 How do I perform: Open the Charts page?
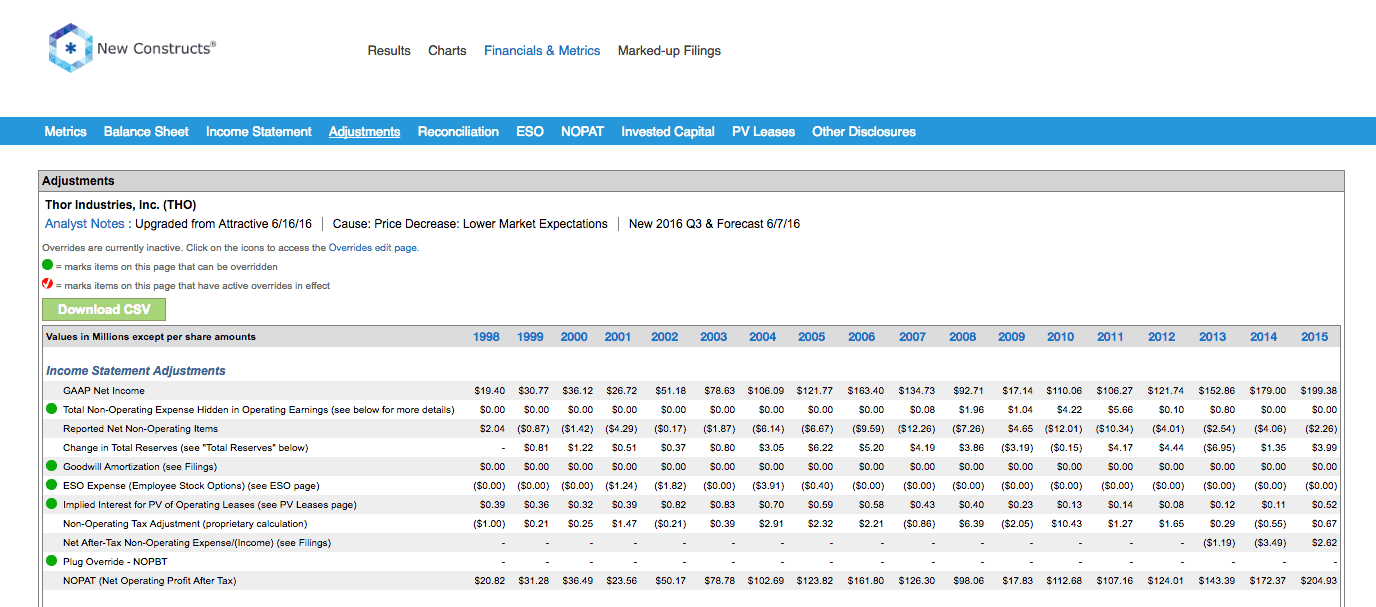447,50
